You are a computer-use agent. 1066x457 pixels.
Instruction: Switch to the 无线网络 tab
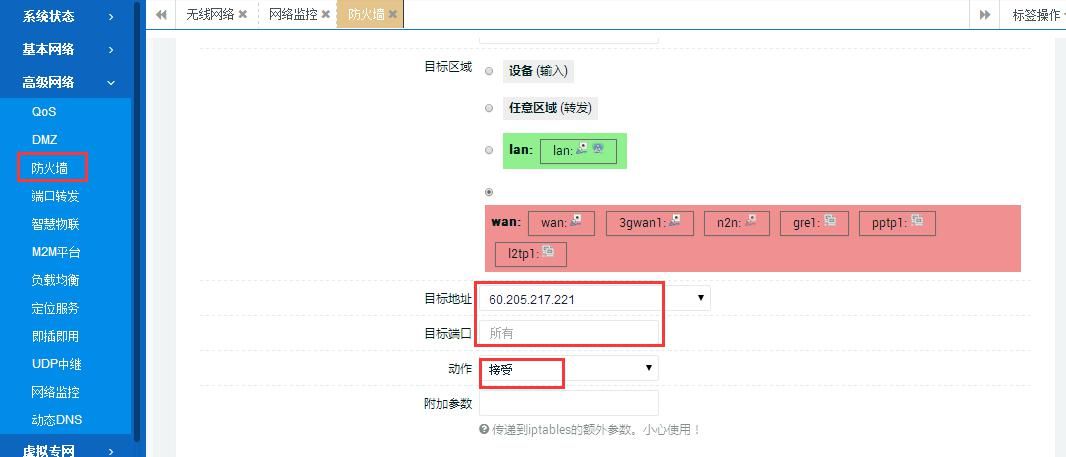[x=210, y=15]
